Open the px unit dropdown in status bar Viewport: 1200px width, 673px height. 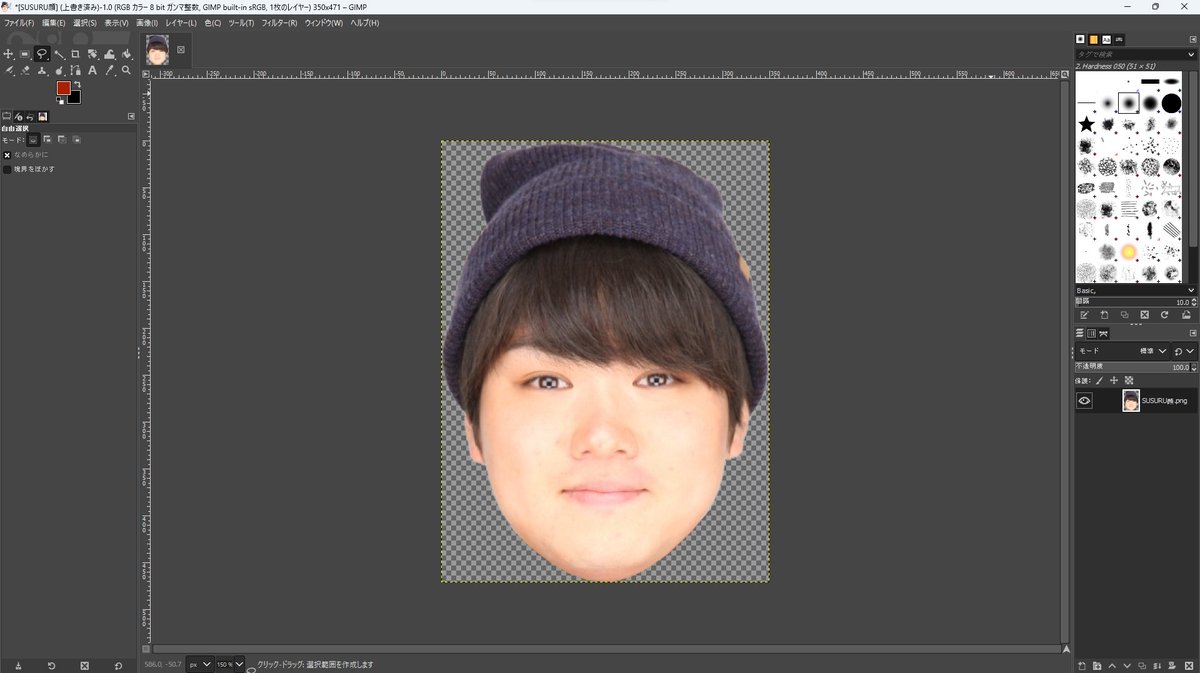pyautogui.click(x=199, y=664)
